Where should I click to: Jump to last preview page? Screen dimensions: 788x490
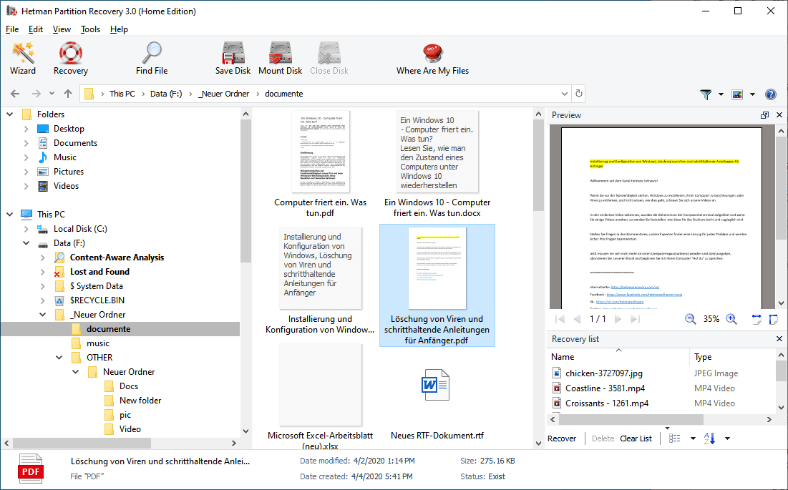635,319
